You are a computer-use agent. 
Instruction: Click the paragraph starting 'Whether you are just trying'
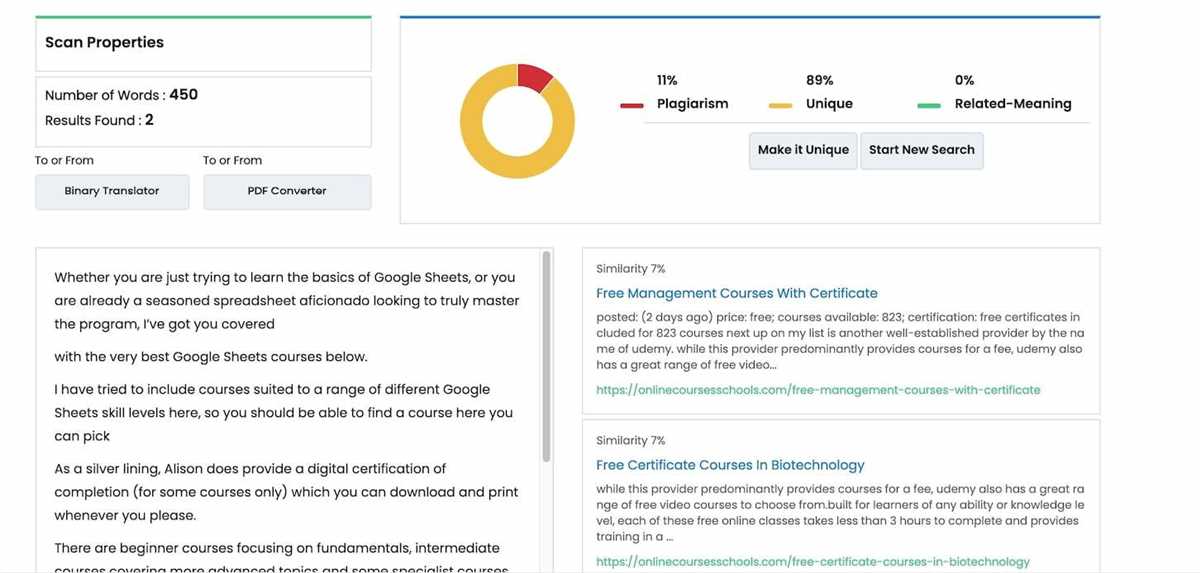click(287, 300)
